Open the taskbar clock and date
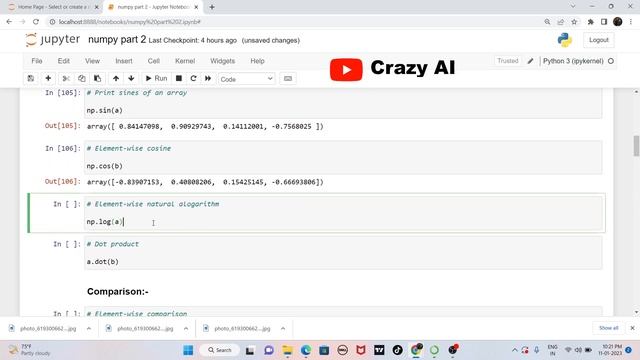The image size is (640, 360). (x=610, y=350)
